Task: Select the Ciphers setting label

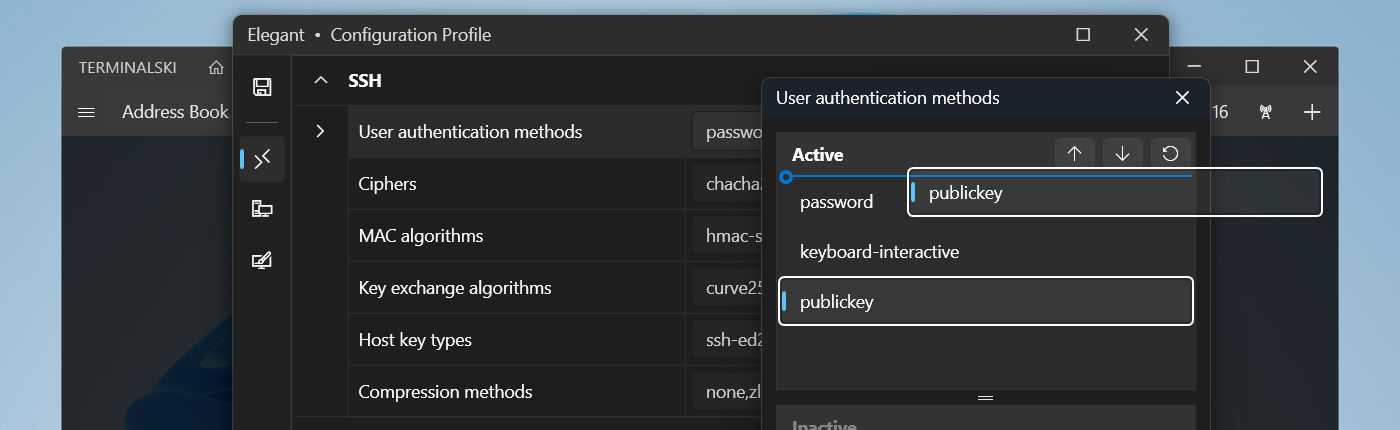Action: coord(387,184)
